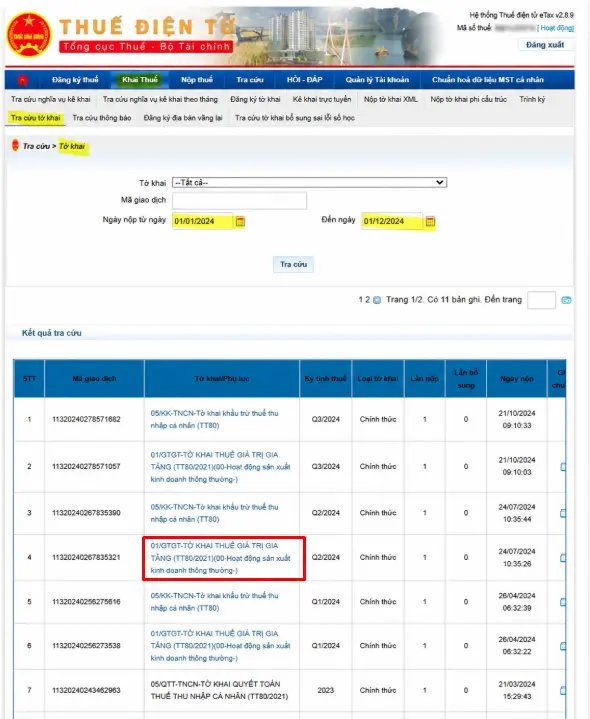The width and height of the screenshot is (590, 719).
Task: Open the Q3/2024 05/KK-TNCN declaration link
Action: point(215,419)
